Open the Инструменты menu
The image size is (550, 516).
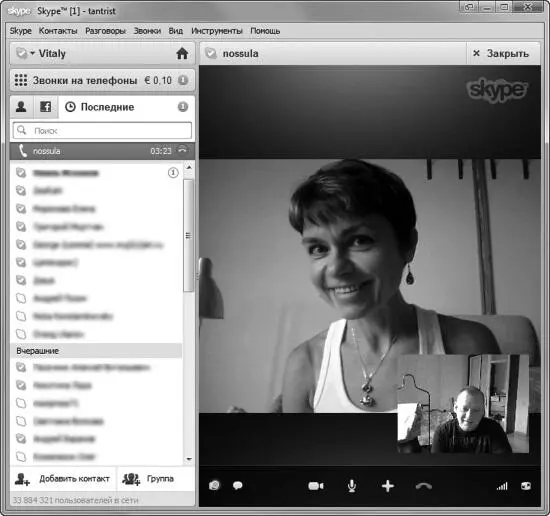(216, 31)
